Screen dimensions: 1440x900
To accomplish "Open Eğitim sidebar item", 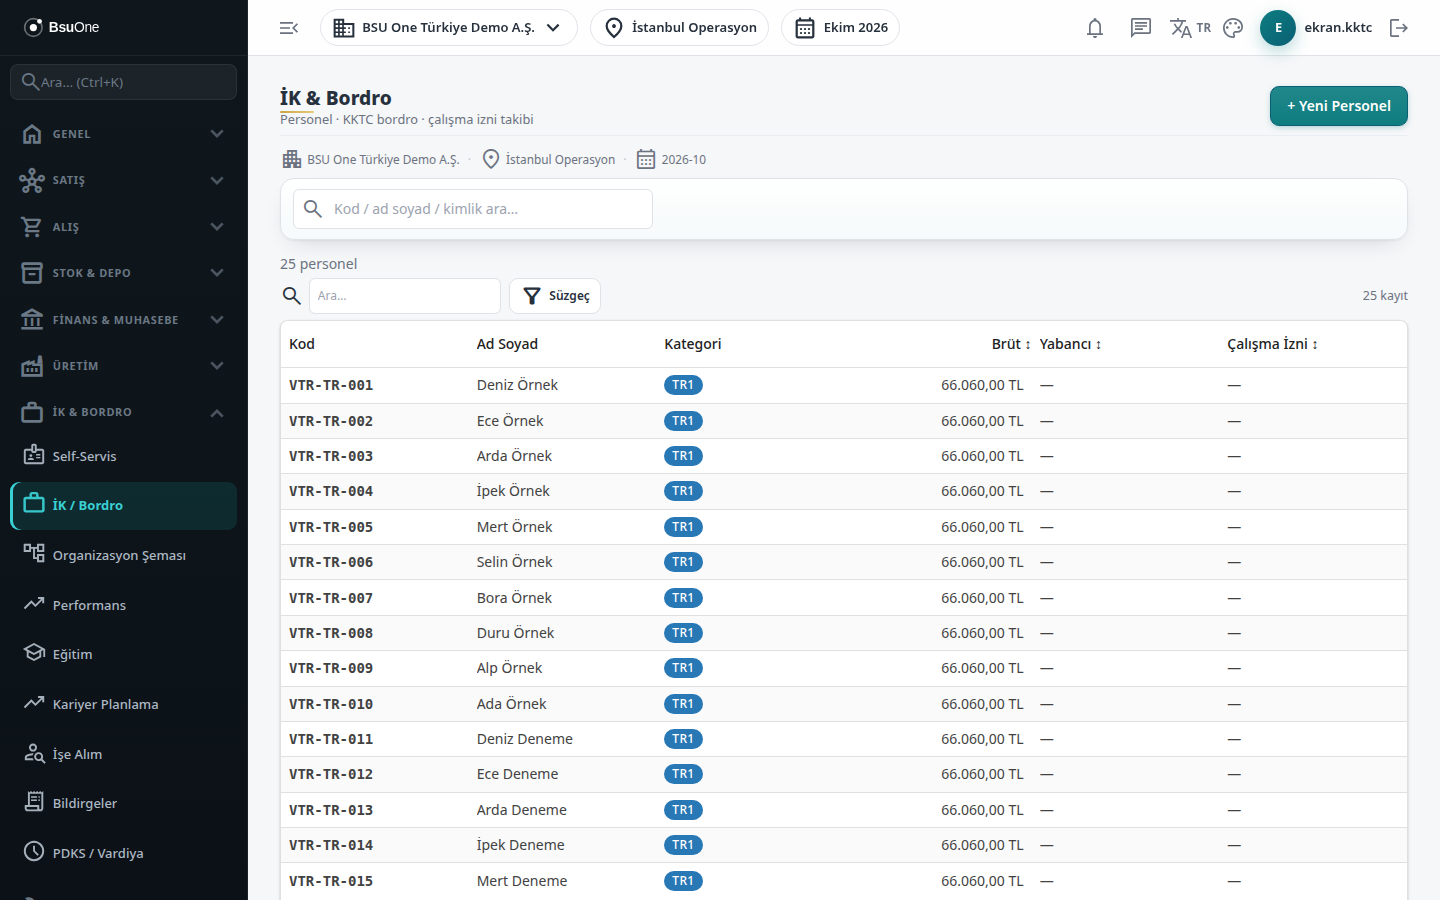I will pyautogui.click(x=124, y=654).
